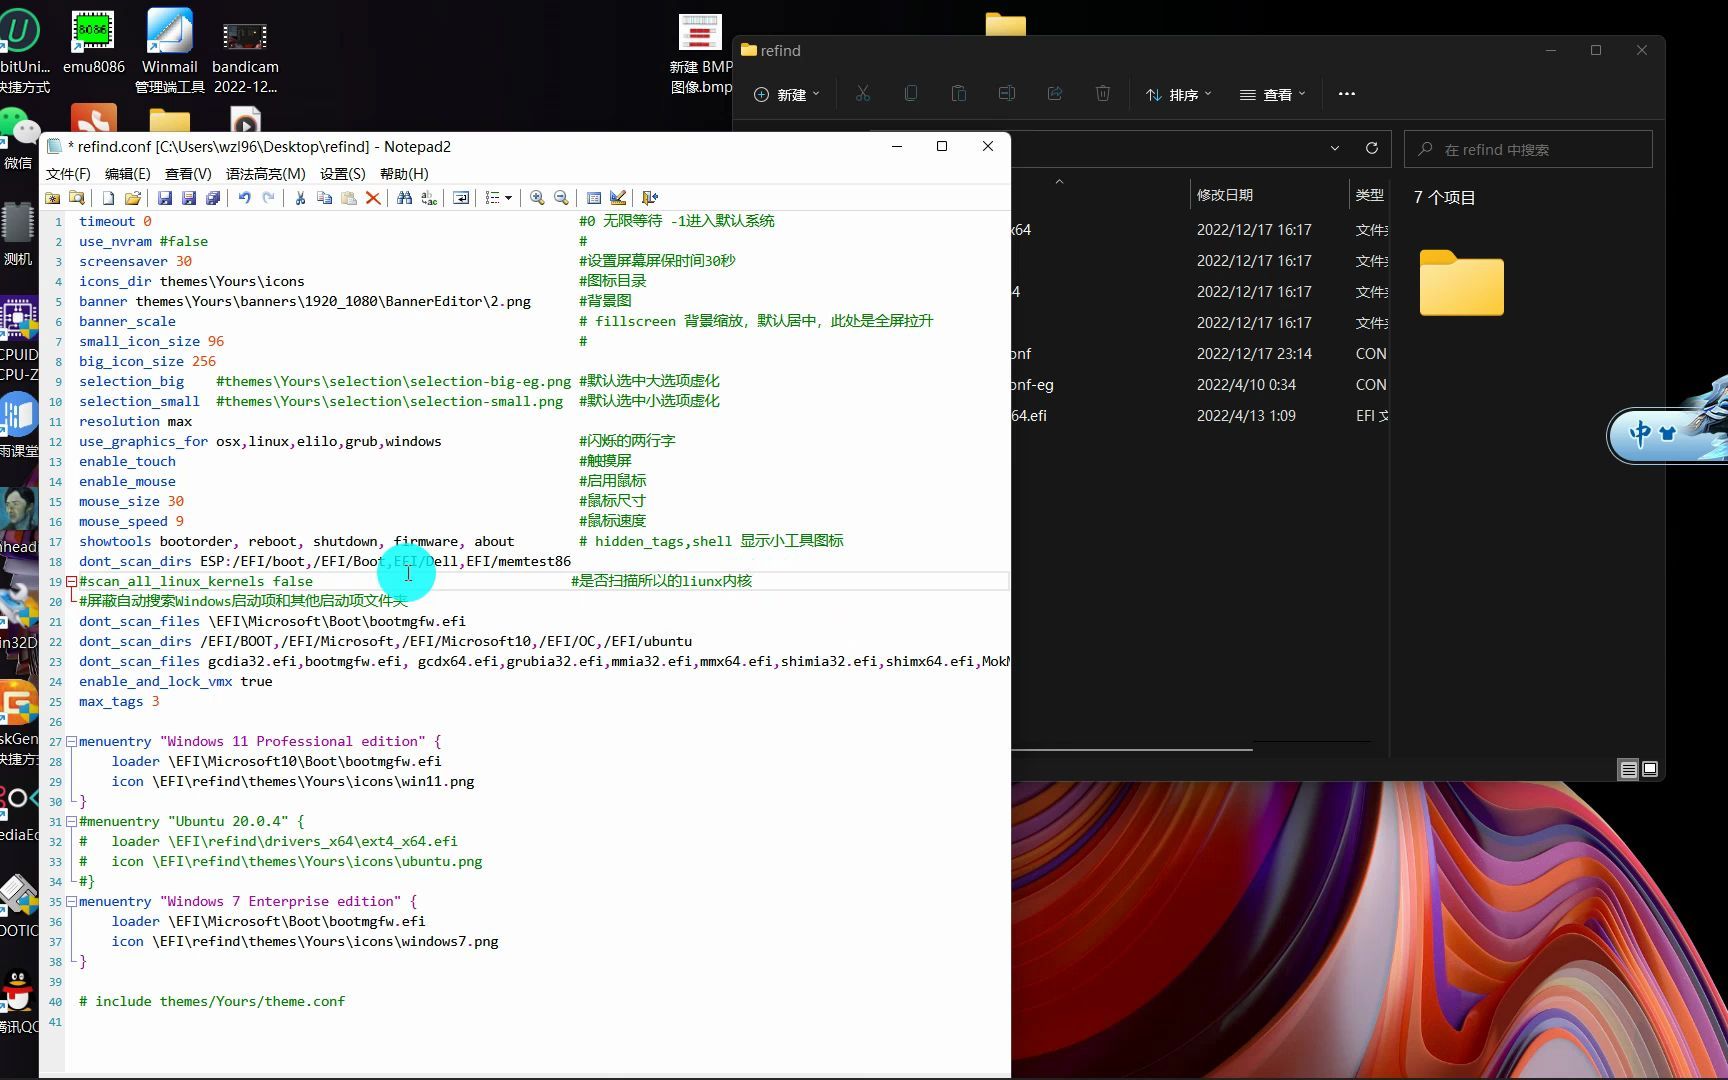Open the 查看(V) menu in Notepad2
The height and width of the screenshot is (1080, 1728).
coord(188,174)
